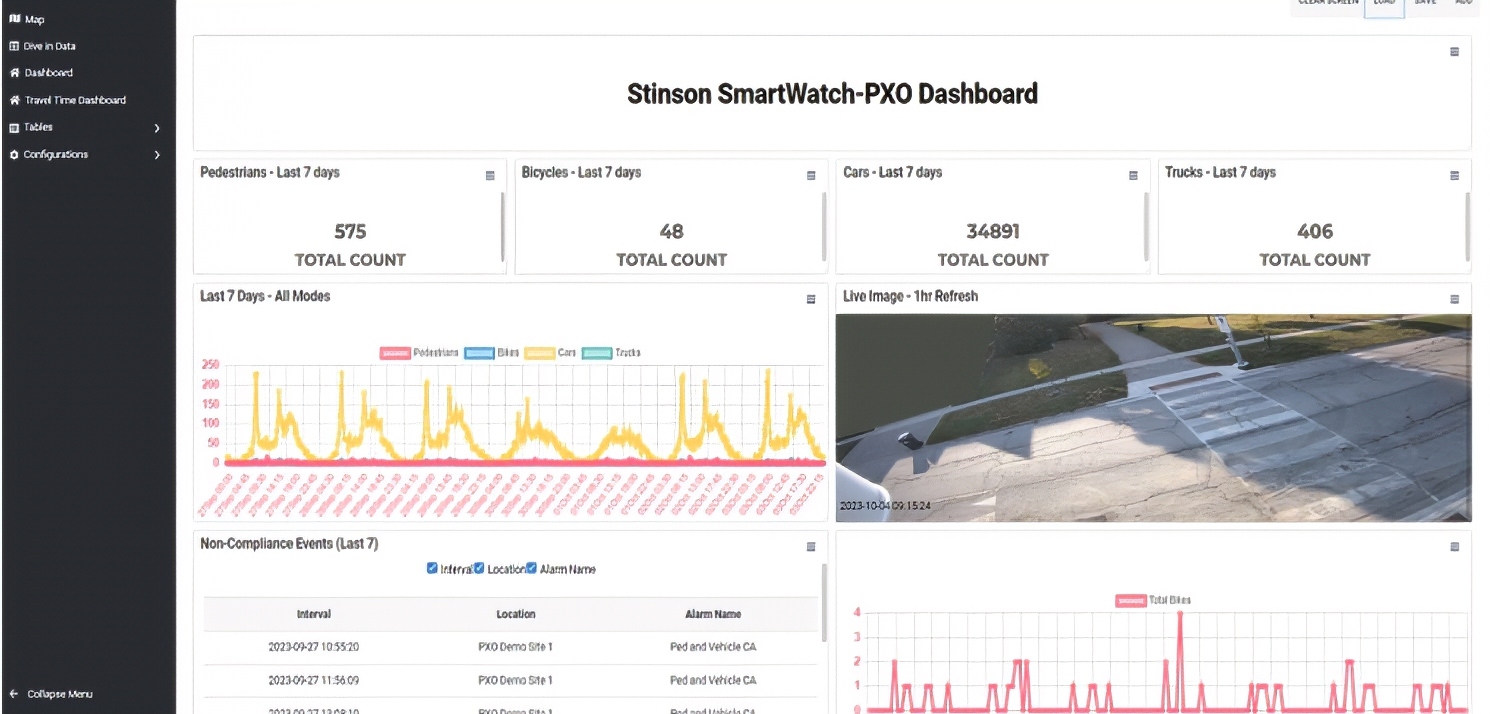Click the live crosswalk camera image
The width and height of the screenshot is (1490, 714).
pos(1153,418)
